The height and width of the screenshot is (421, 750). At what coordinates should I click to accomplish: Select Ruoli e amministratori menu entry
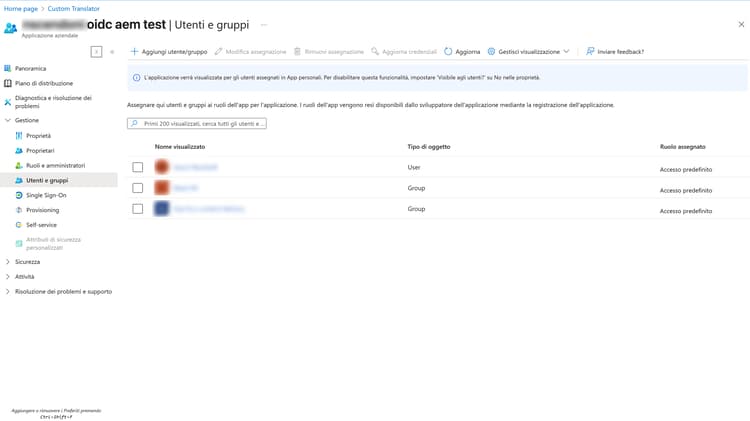point(55,166)
